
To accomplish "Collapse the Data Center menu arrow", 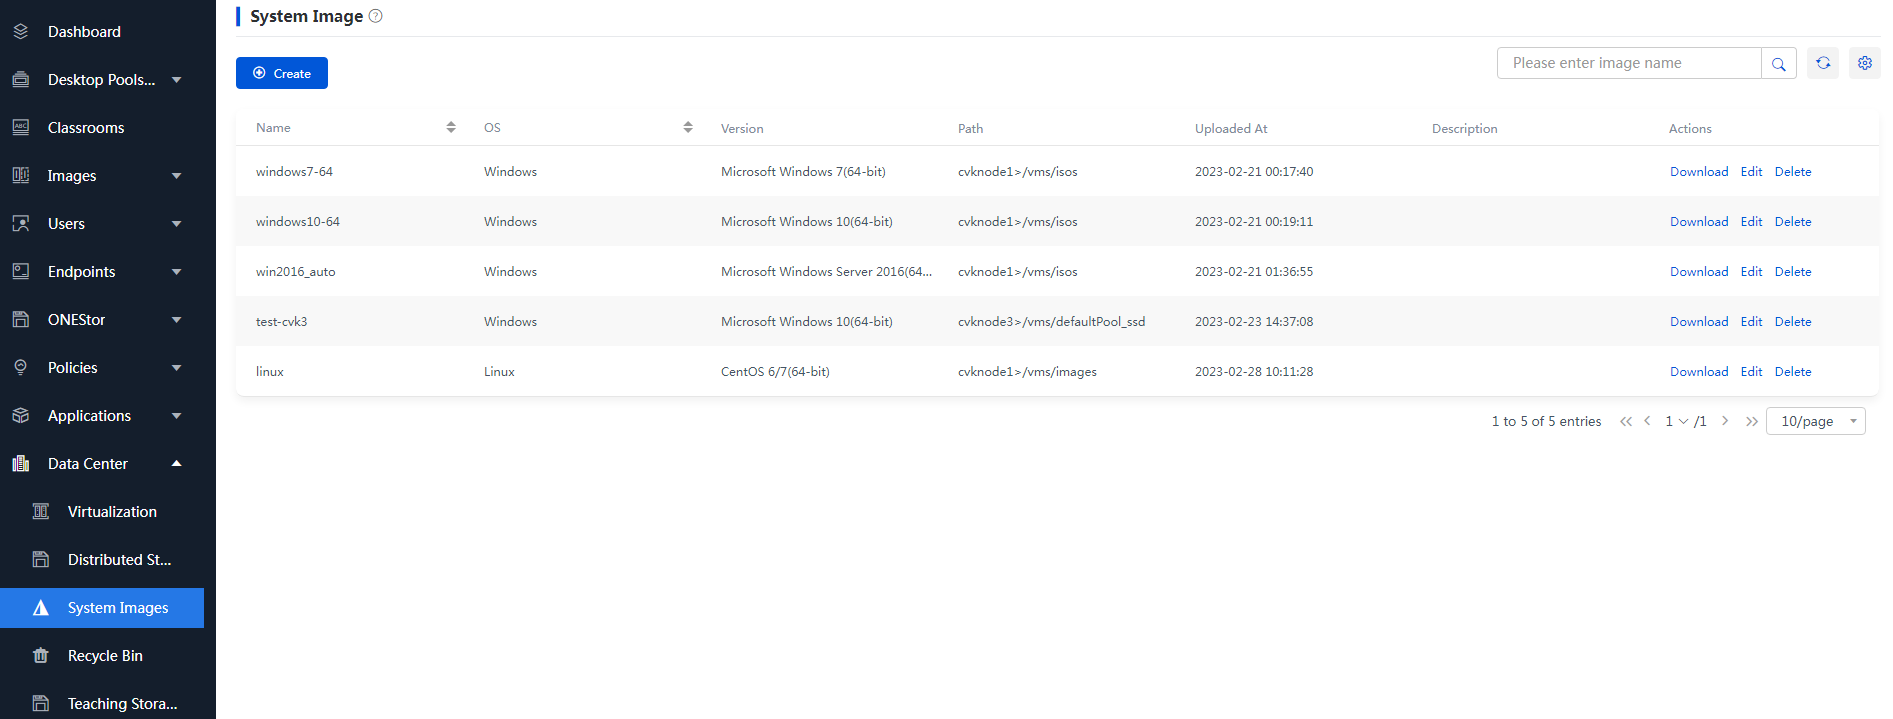I will click(177, 463).
